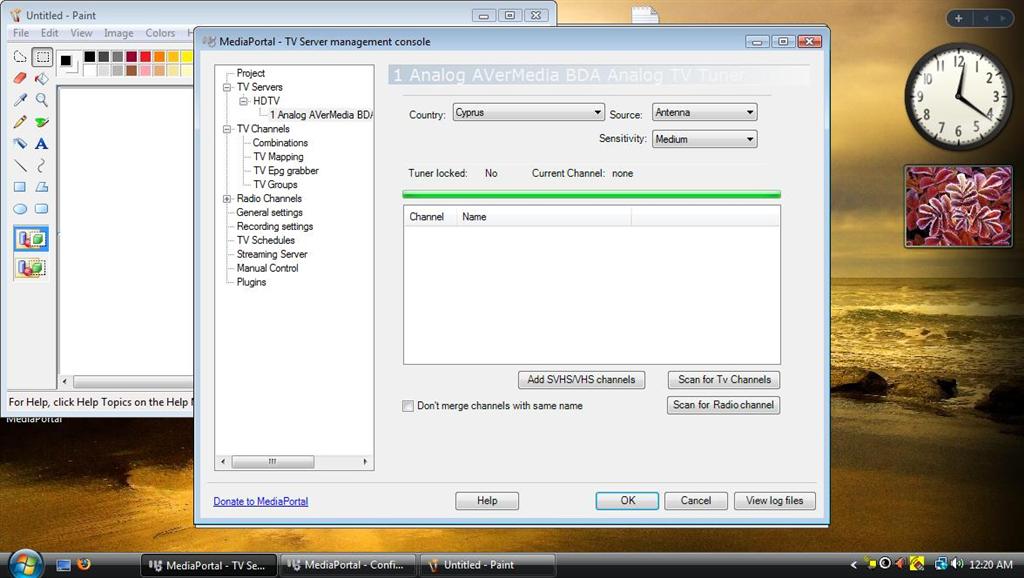Click Scan for Tv Channels button
Viewport: 1024px width, 578px height.
(x=724, y=379)
